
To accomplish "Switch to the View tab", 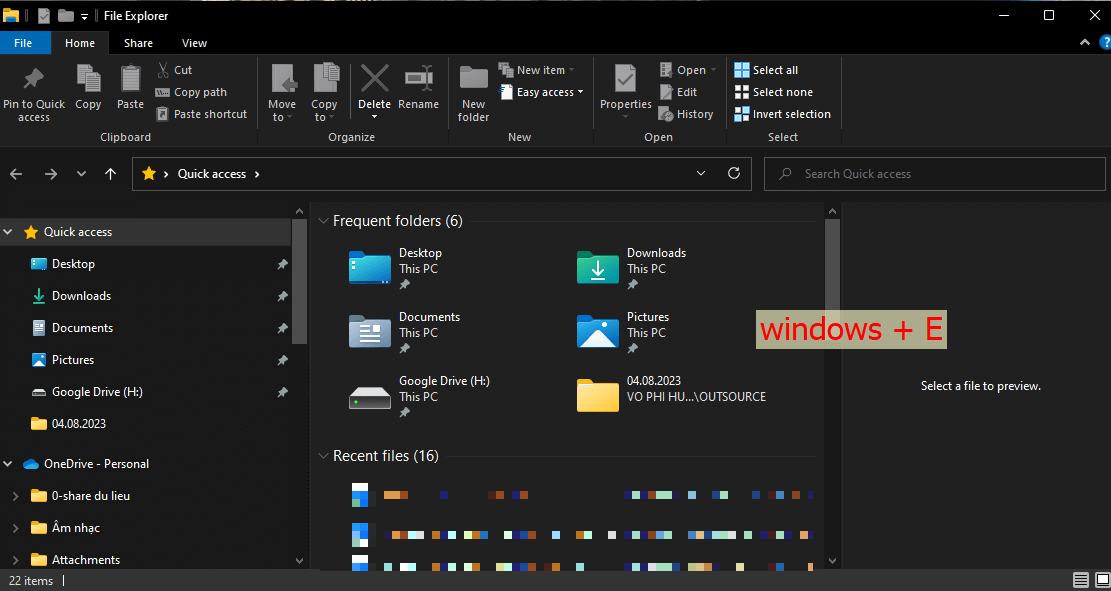I will click(194, 43).
